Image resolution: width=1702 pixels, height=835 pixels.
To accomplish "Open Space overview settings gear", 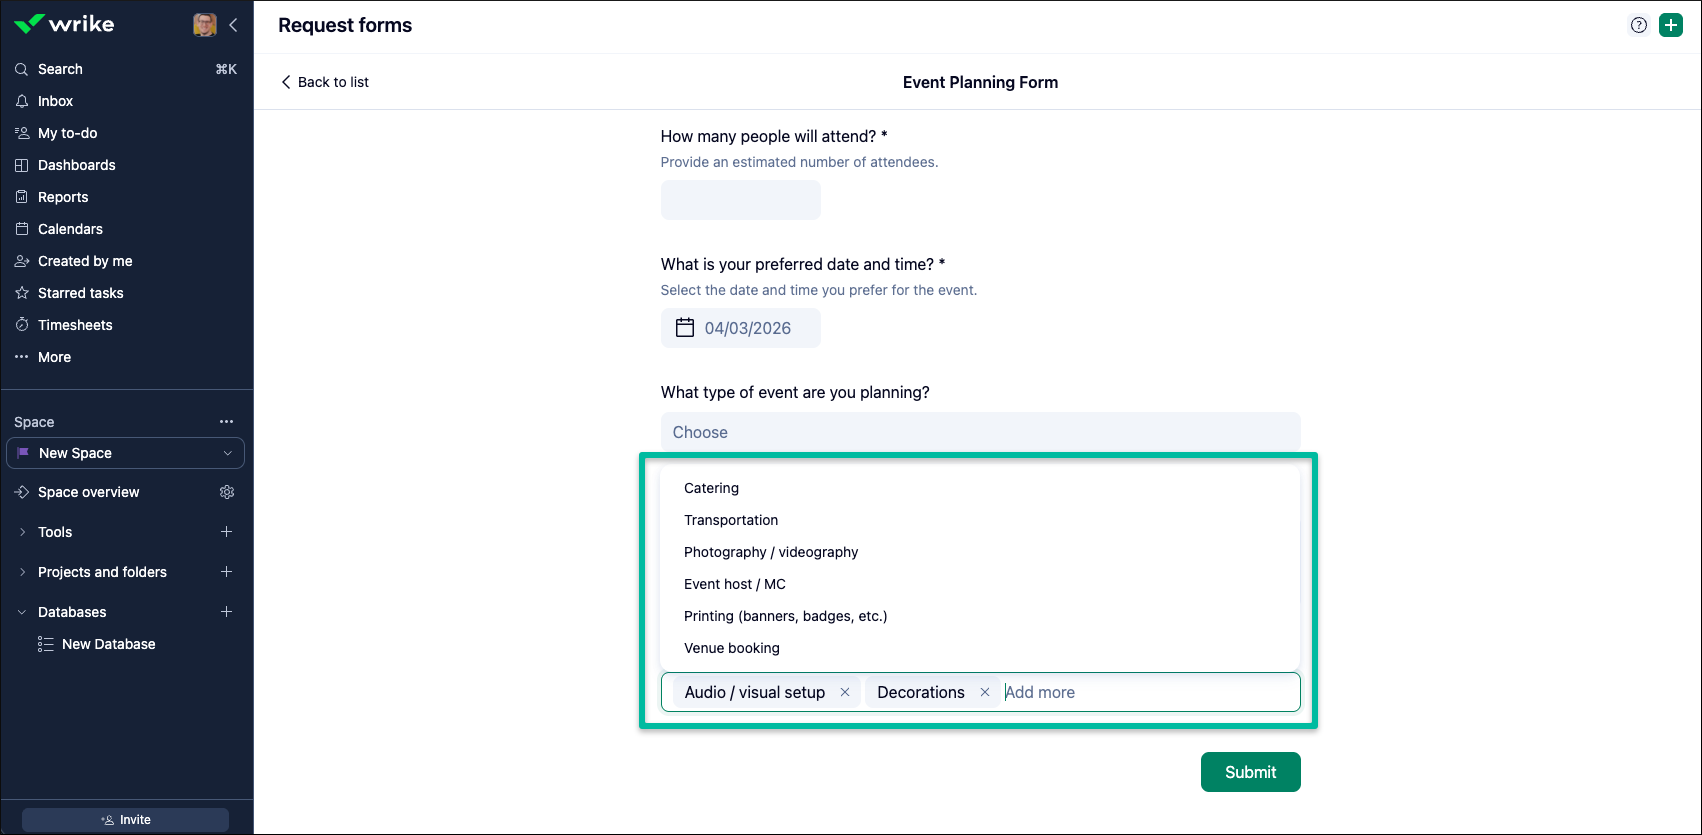I will (227, 492).
